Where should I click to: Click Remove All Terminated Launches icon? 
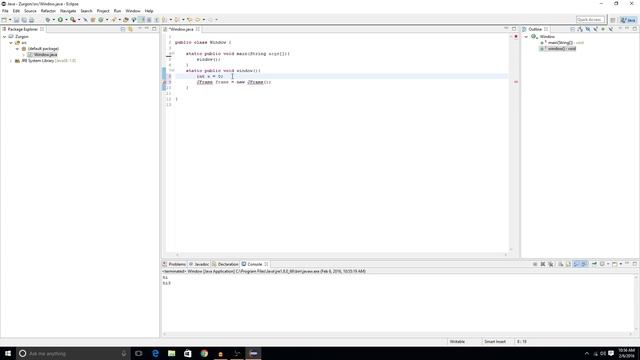click(551, 264)
